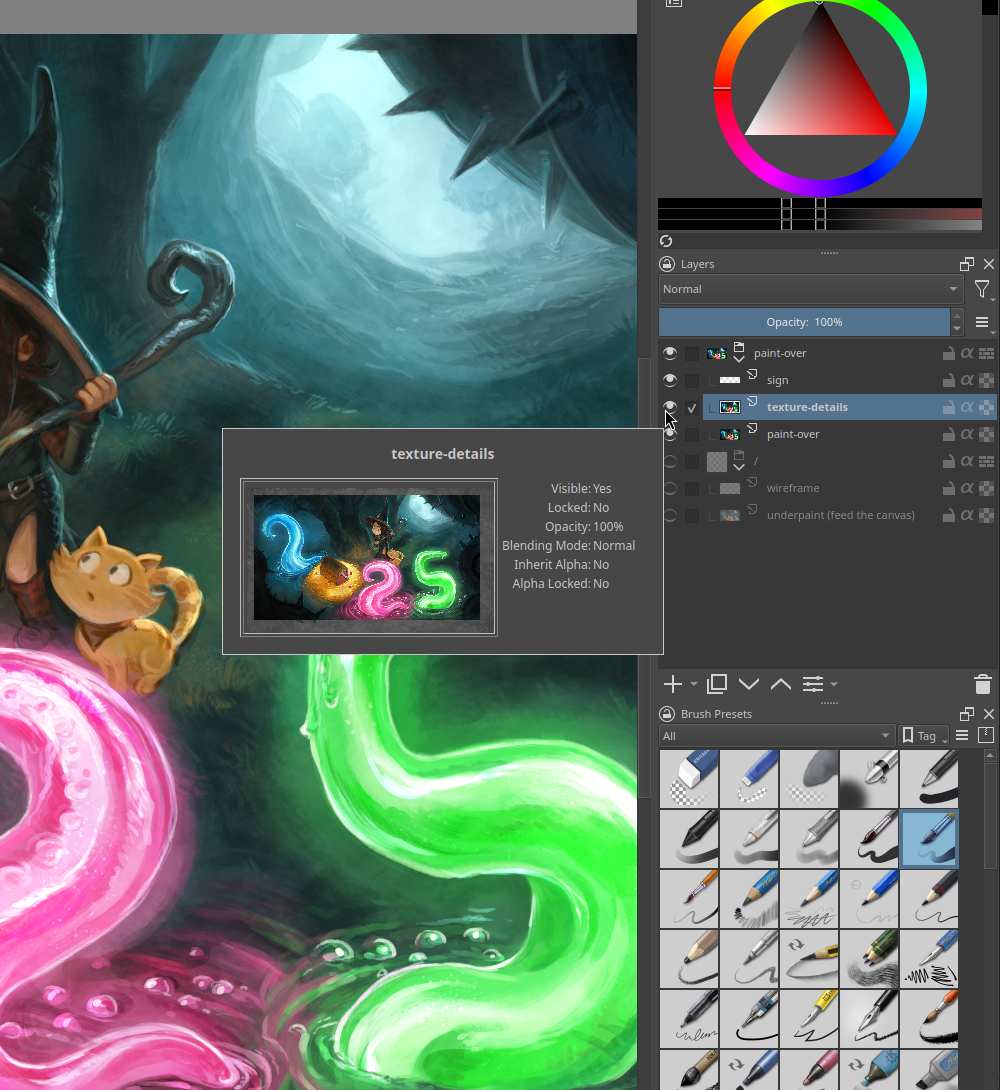The image size is (1000, 1090).
Task: Hide the sign layer via eye icon
Action: coord(670,380)
